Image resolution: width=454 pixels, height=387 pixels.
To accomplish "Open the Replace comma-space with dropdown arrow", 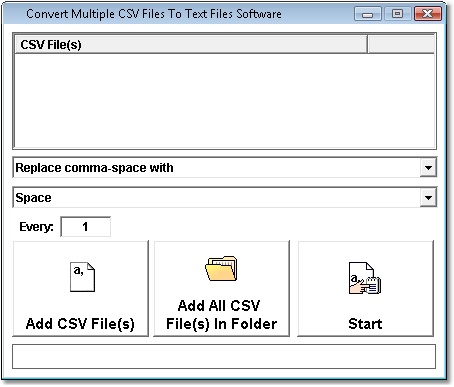I will tap(428, 168).
